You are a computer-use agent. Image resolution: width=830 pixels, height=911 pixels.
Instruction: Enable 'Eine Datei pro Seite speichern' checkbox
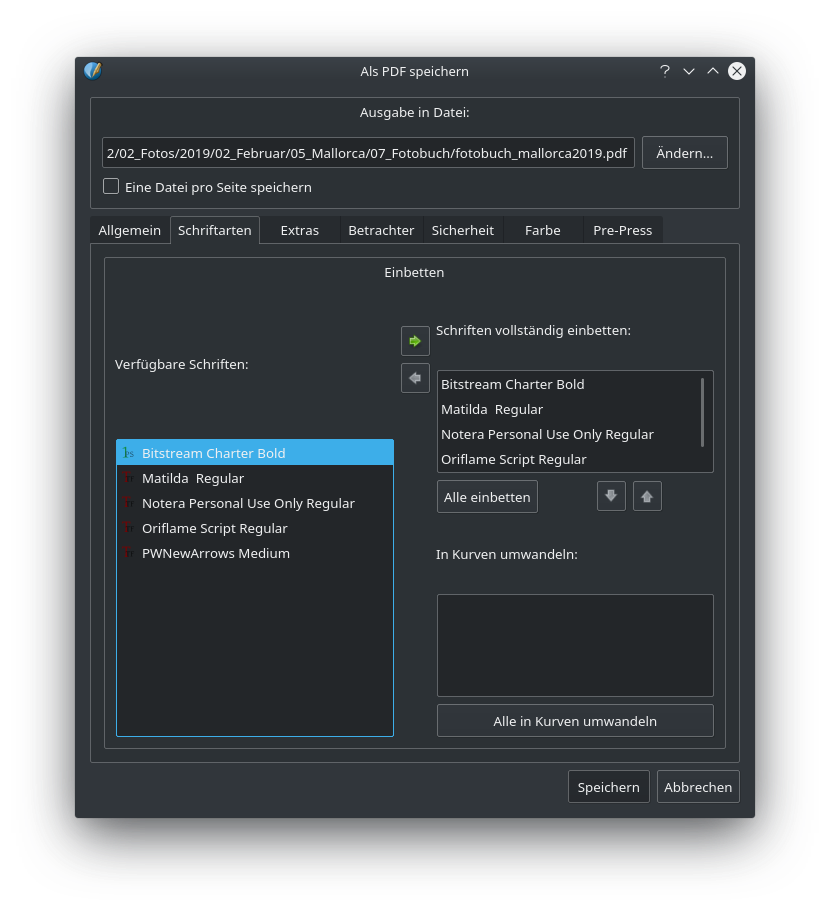coord(111,187)
